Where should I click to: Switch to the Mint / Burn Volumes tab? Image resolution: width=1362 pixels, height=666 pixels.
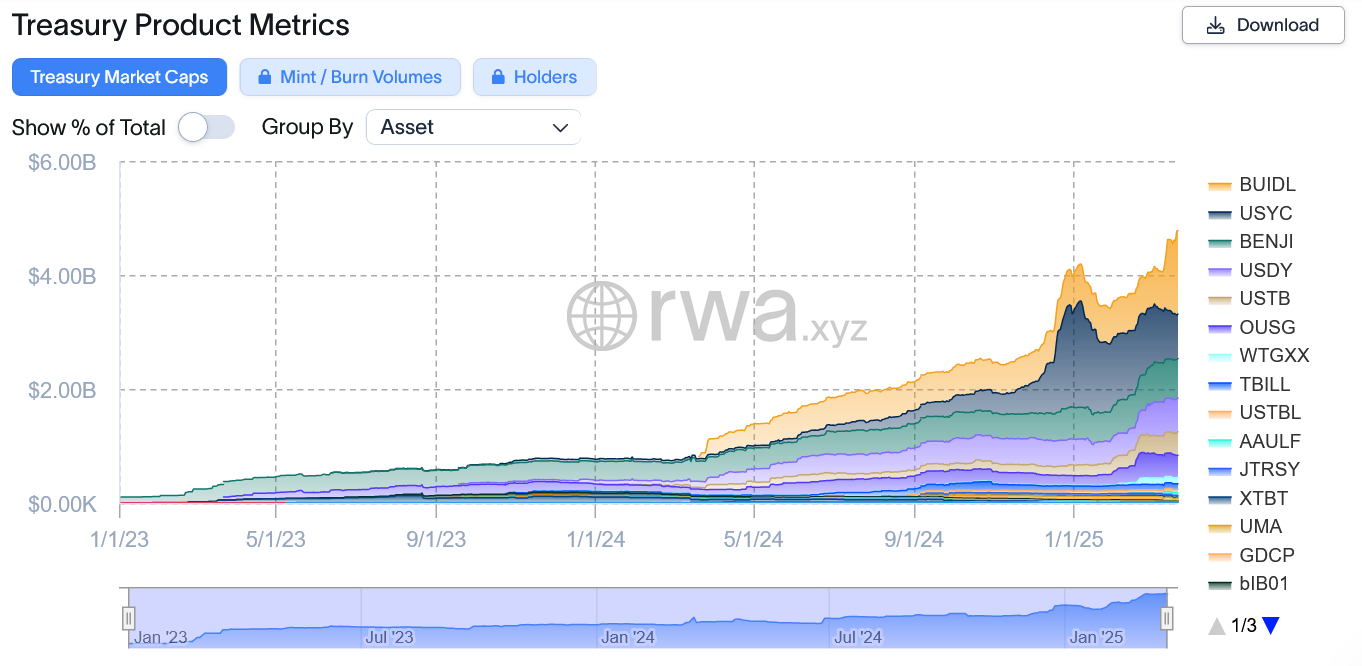pyautogui.click(x=350, y=77)
